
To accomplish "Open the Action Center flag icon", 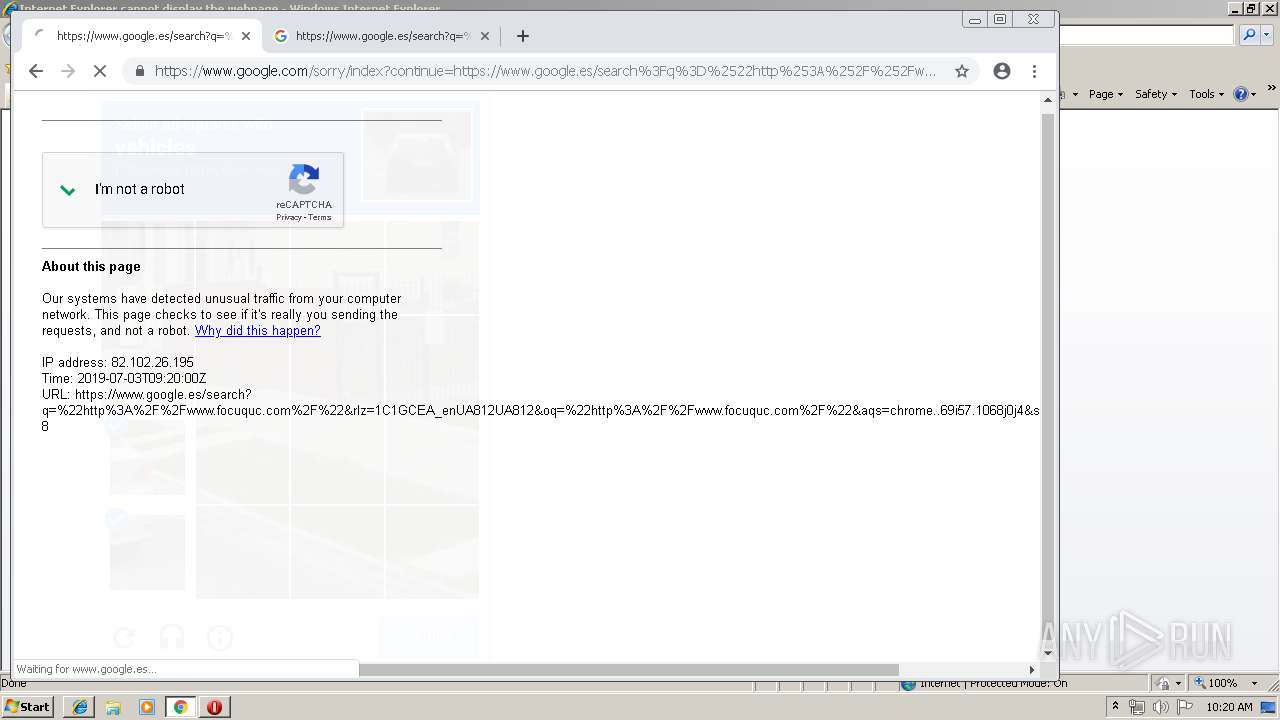I will pyautogui.click(x=1185, y=707).
